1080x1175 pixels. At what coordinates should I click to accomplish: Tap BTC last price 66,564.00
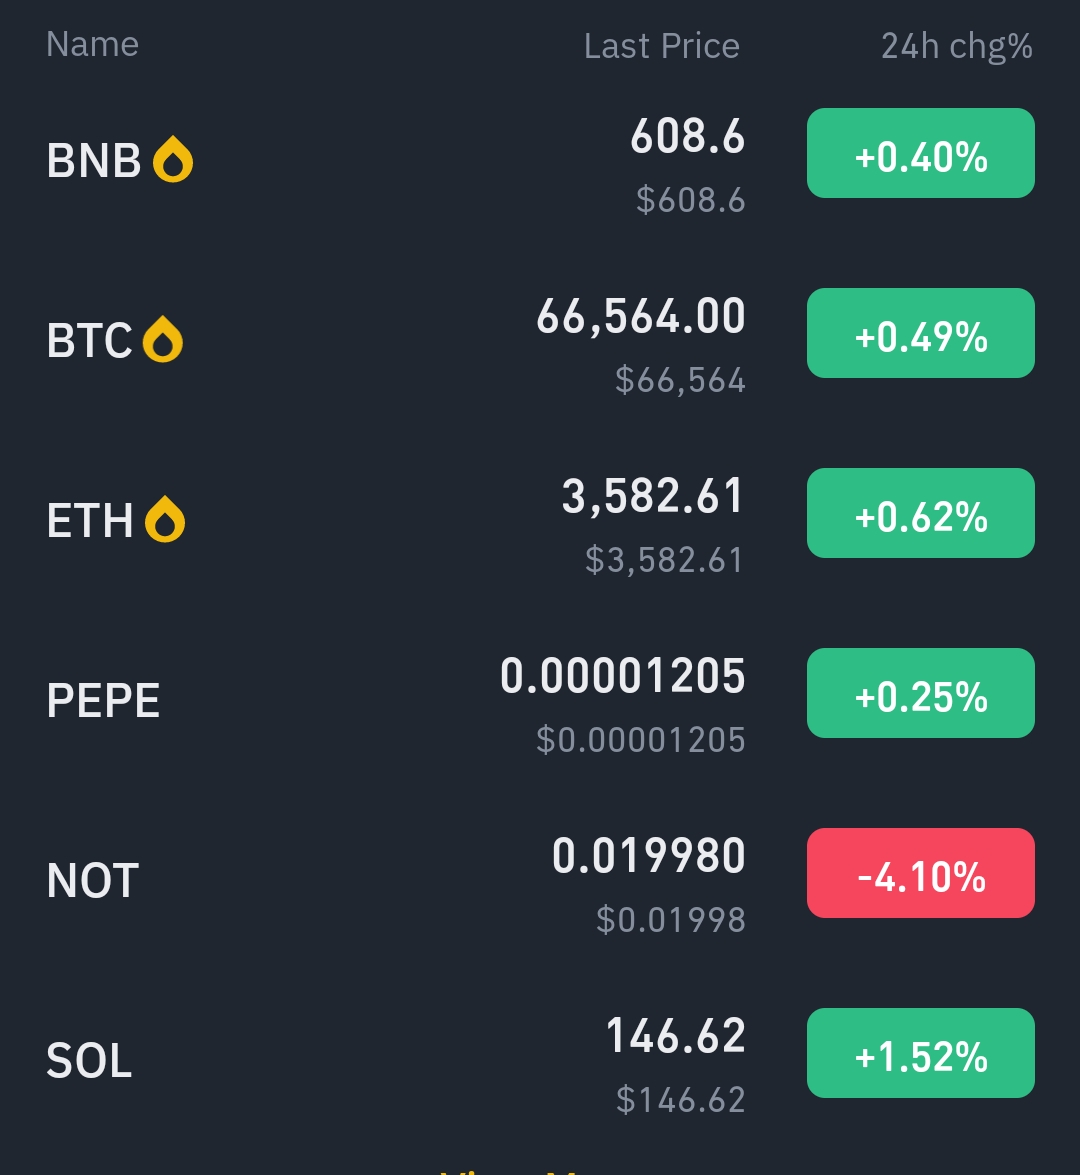[641, 317]
